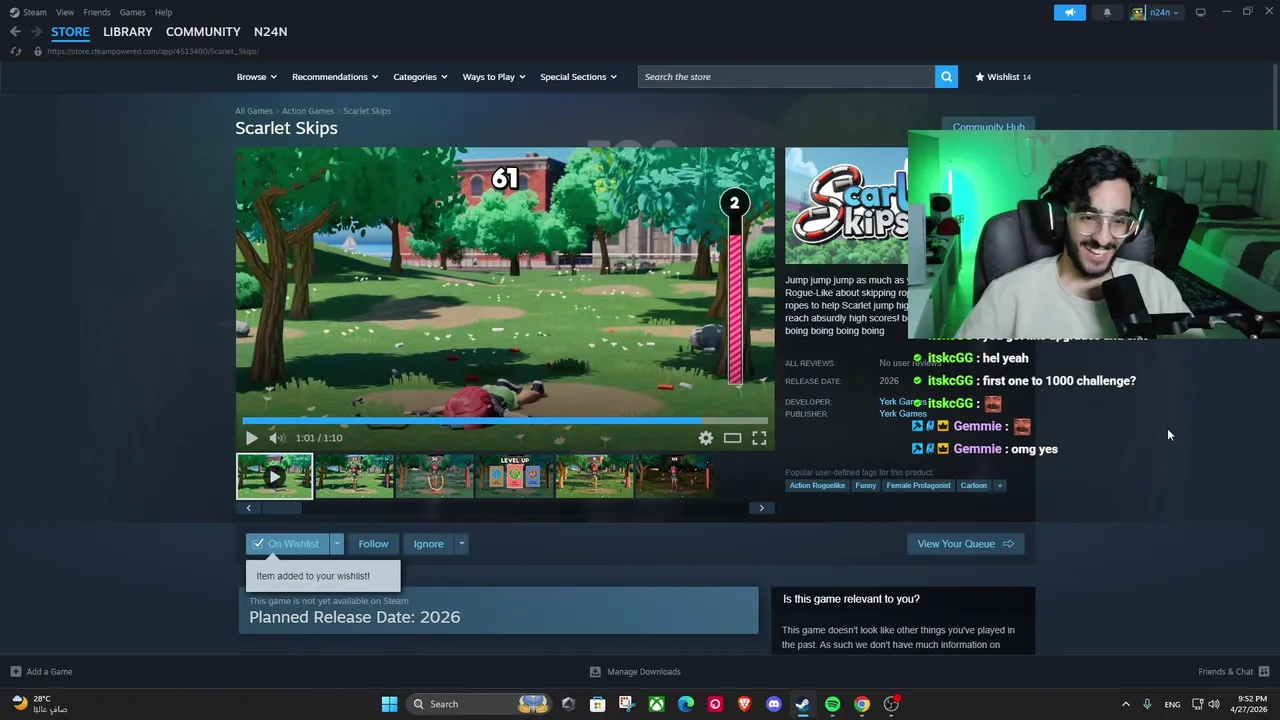
Task: Open N24N profile tab
Action: tap(270, 32)
